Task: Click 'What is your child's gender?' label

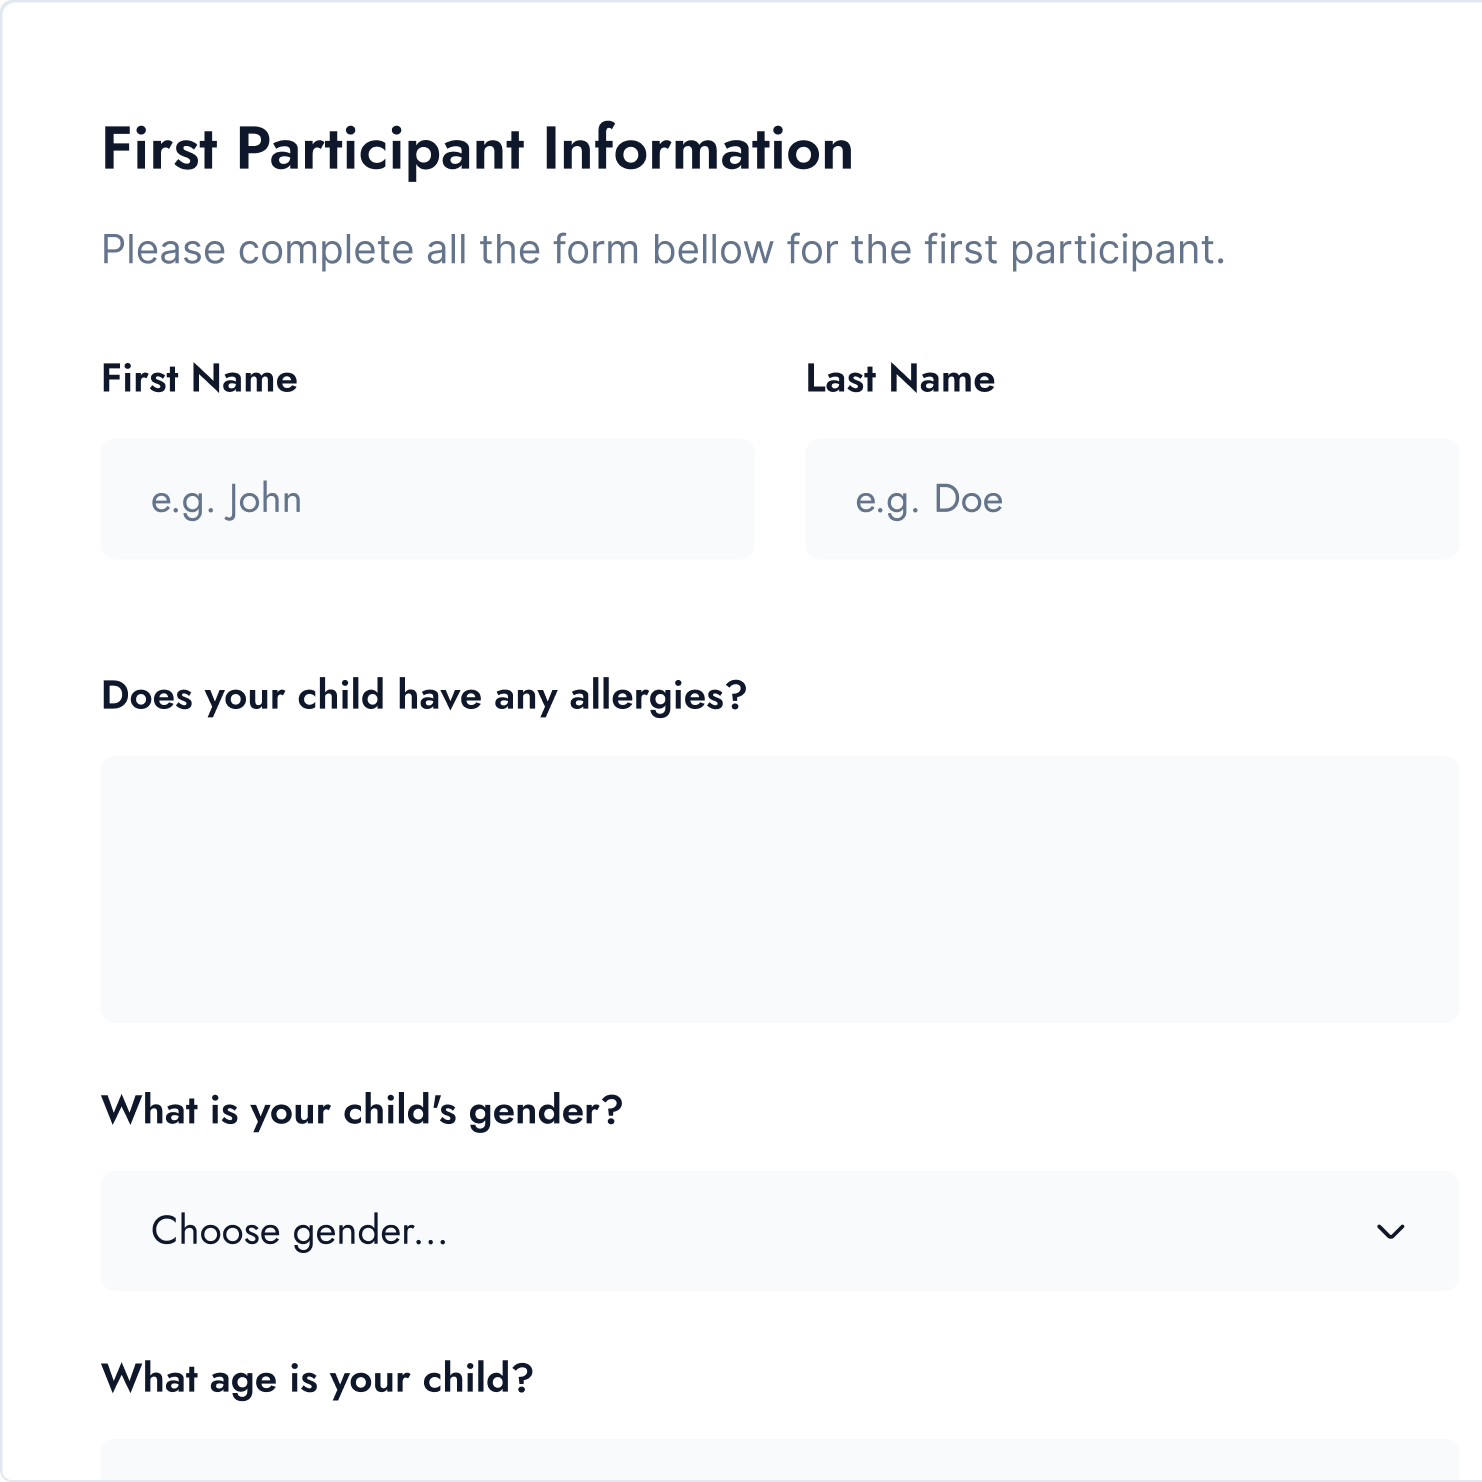Action: click(x=362, y=1111)
